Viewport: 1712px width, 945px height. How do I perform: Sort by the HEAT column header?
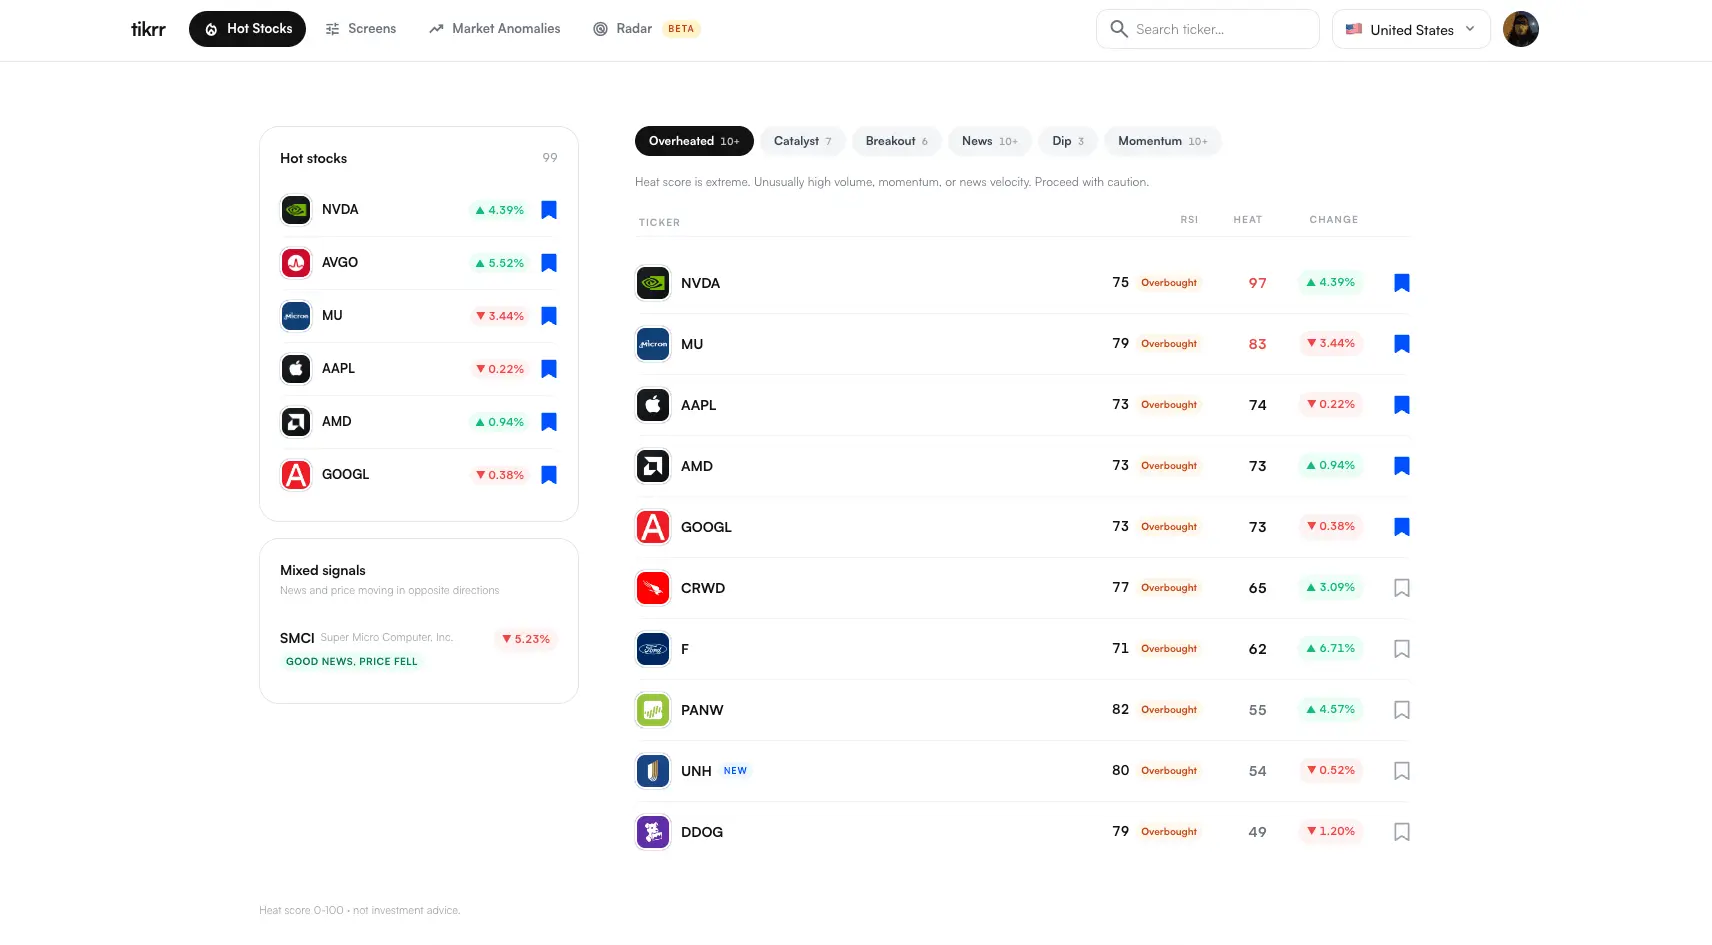pyautogui.click(x=1248, y=220)
